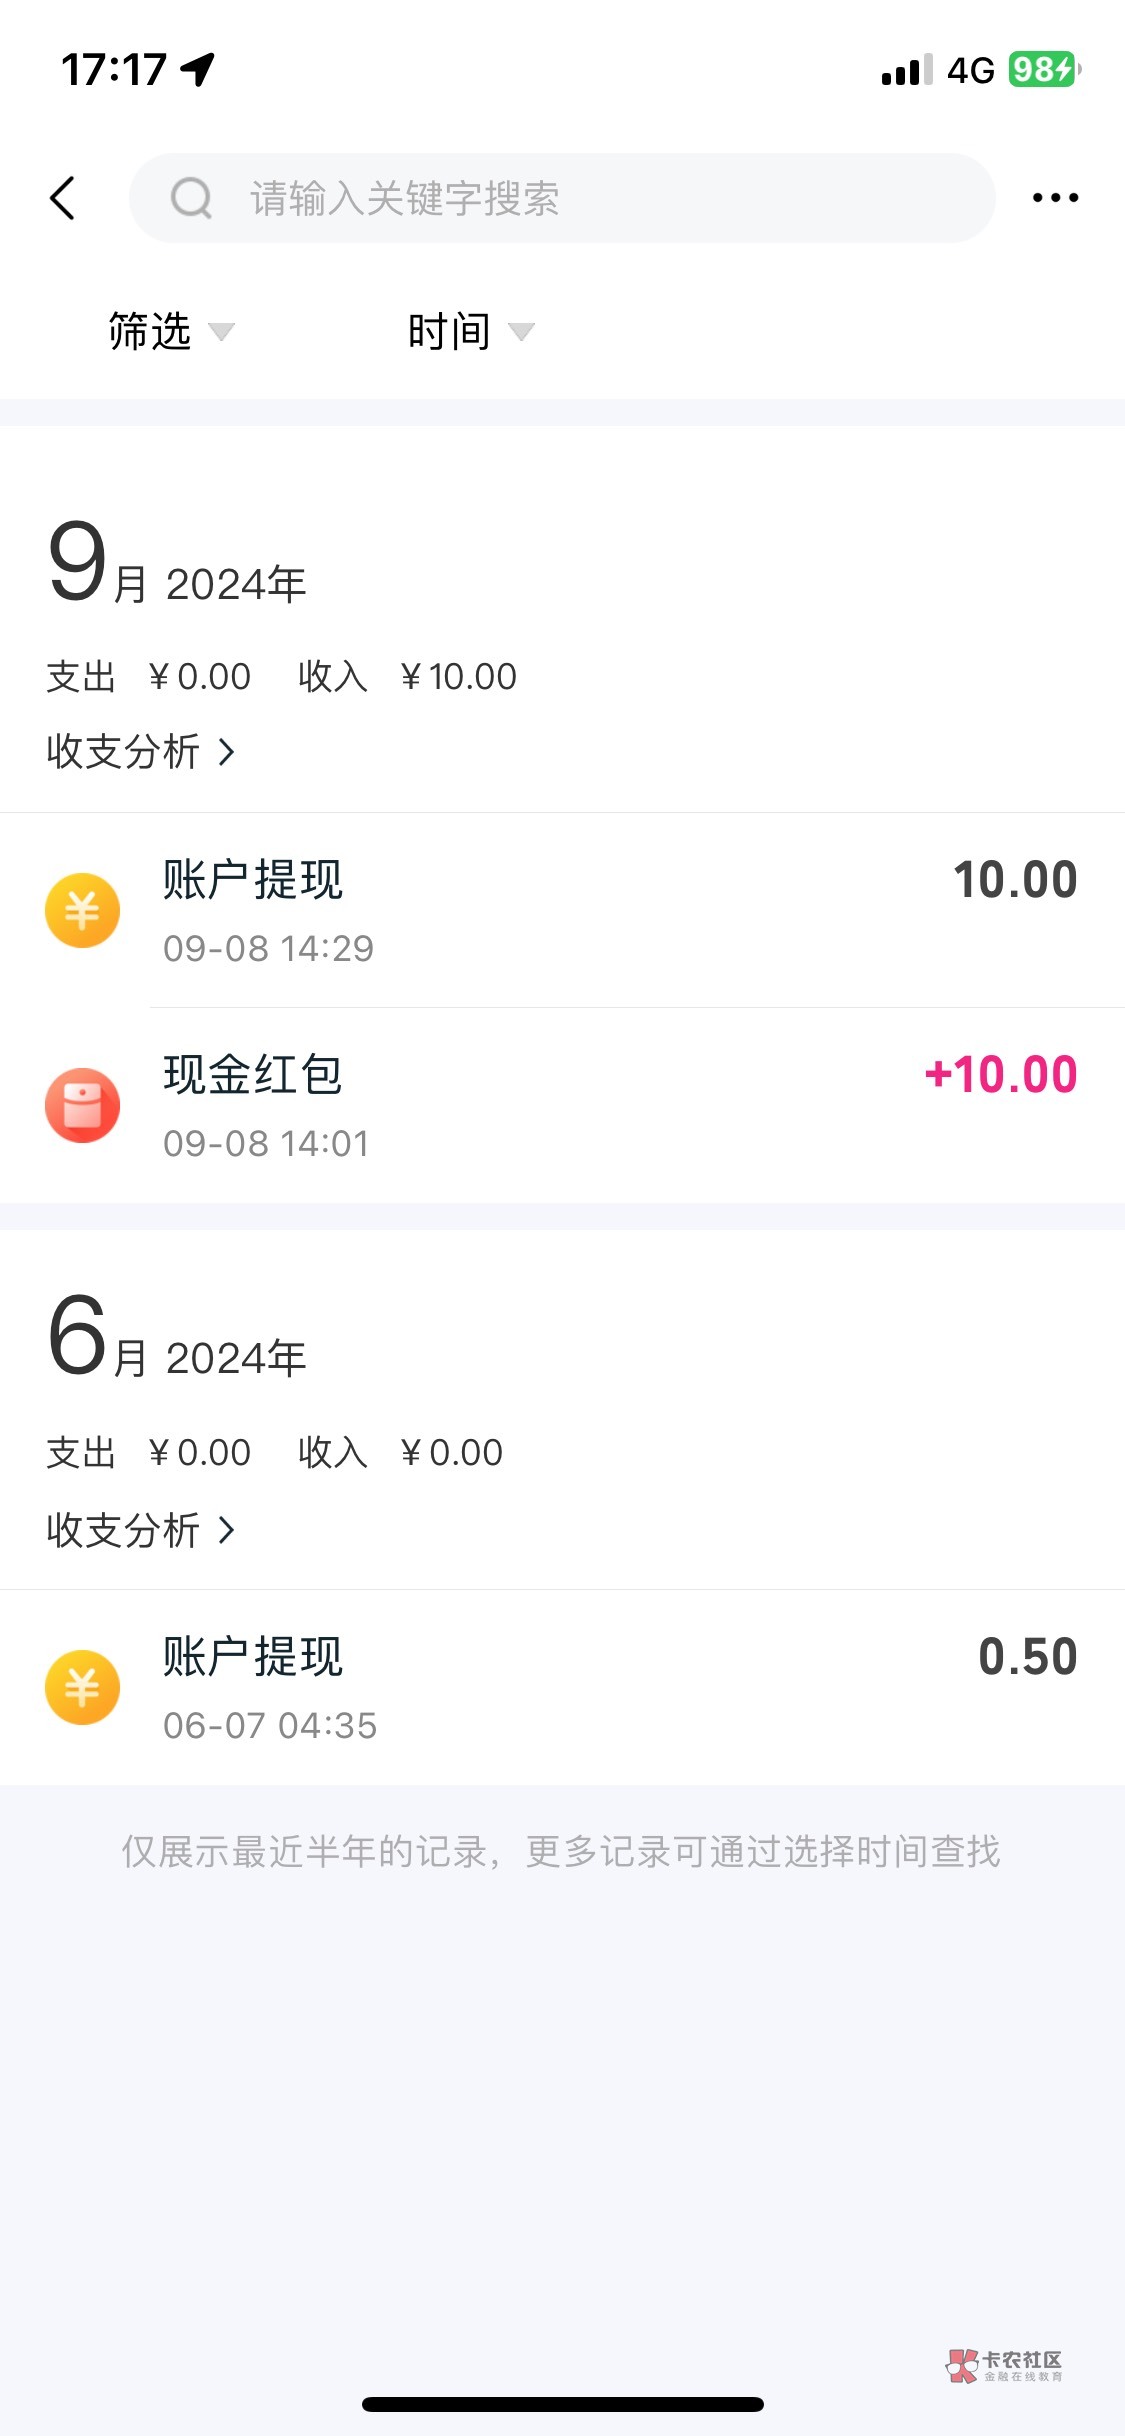Viewport: 1125px width, 2436px height.
Task: Tap the yellow yen icon for 09-08 withdrawal
Action: click(83, 910)
